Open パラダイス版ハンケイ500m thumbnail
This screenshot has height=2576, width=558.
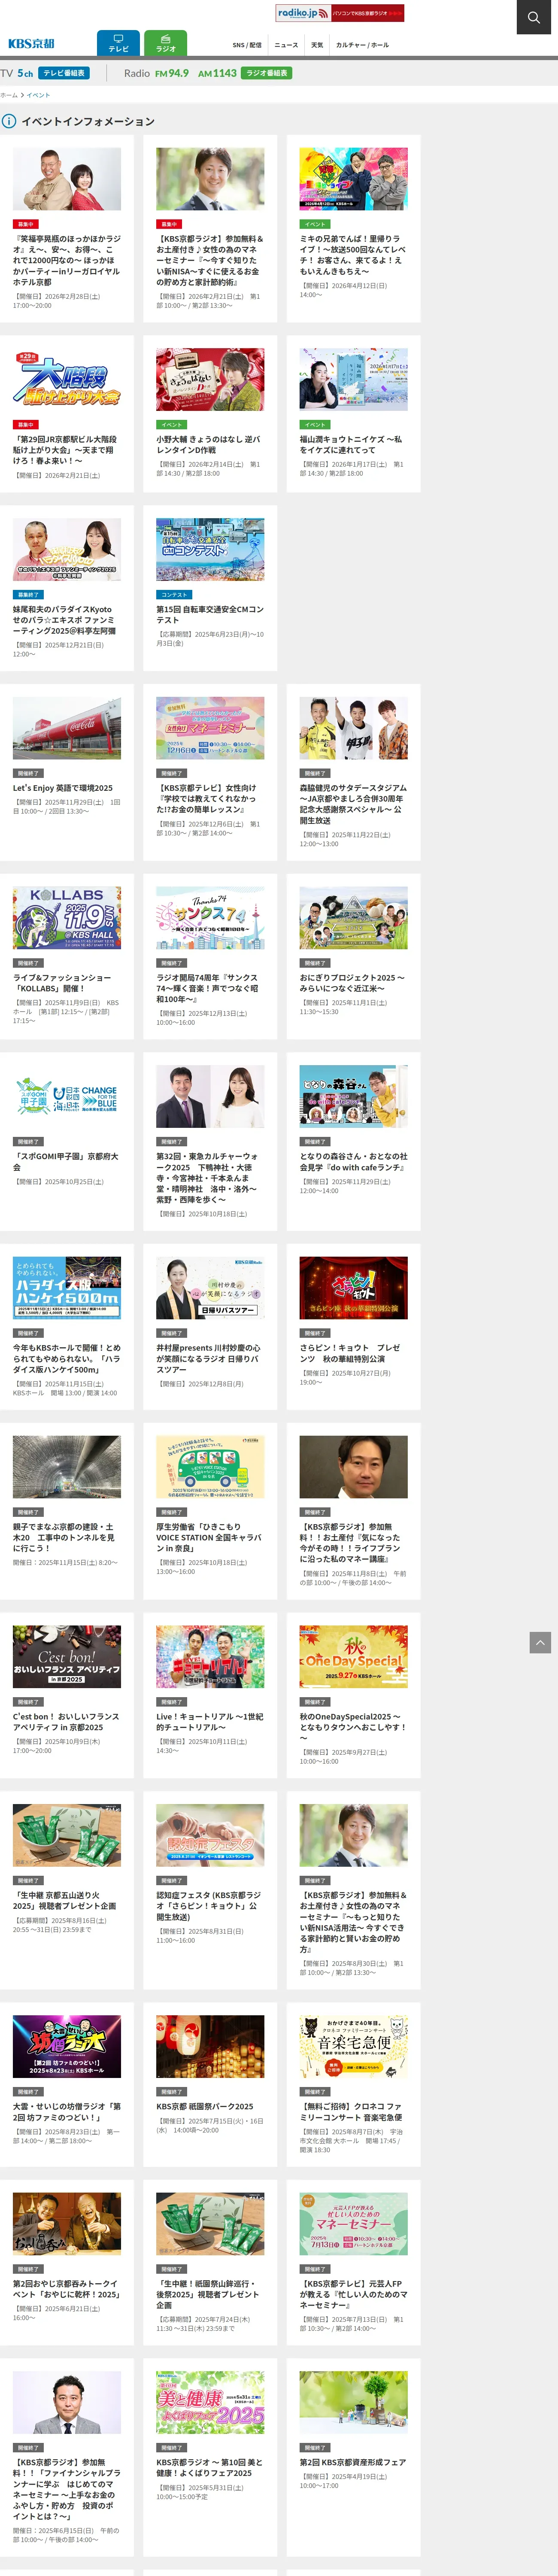coord(67,1288)
